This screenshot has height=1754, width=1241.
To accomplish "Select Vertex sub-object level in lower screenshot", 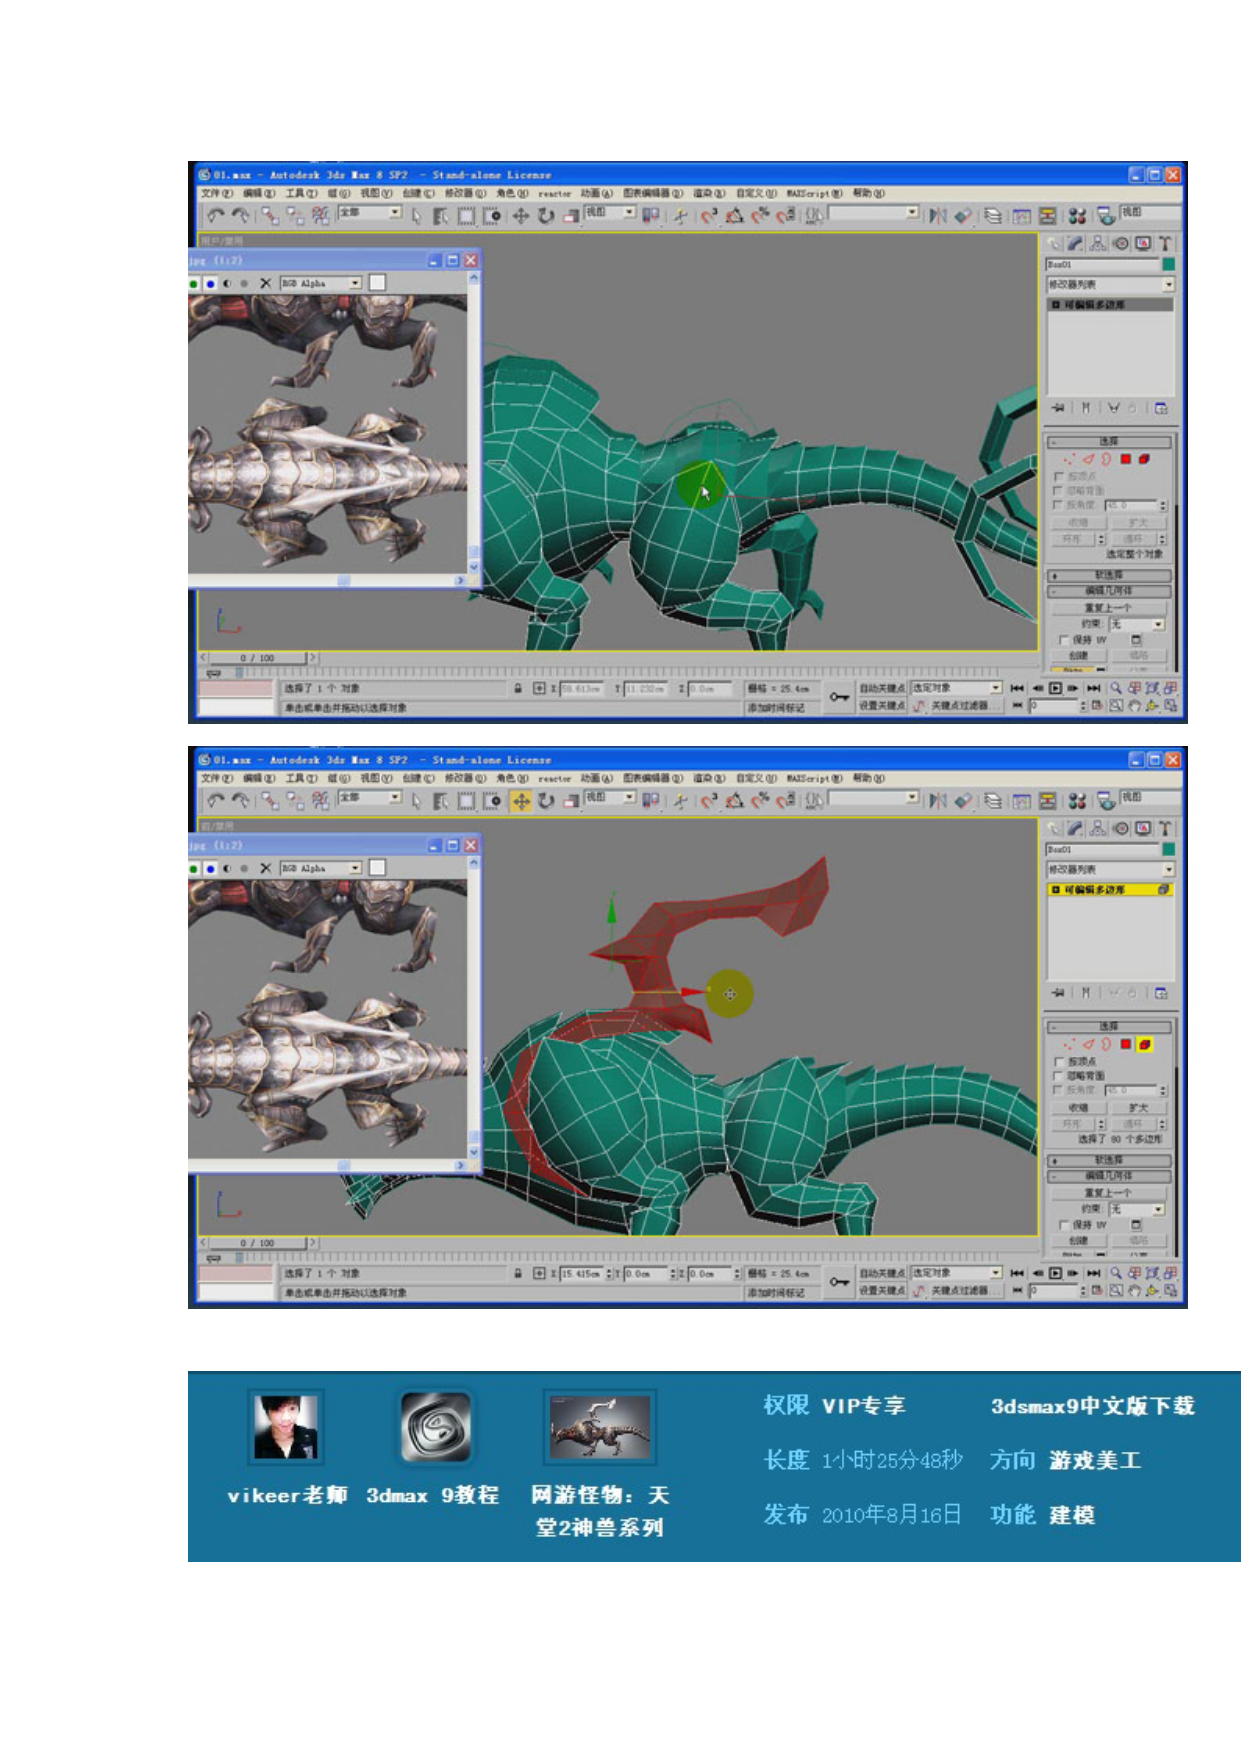I will (x=1069, y=1045).
